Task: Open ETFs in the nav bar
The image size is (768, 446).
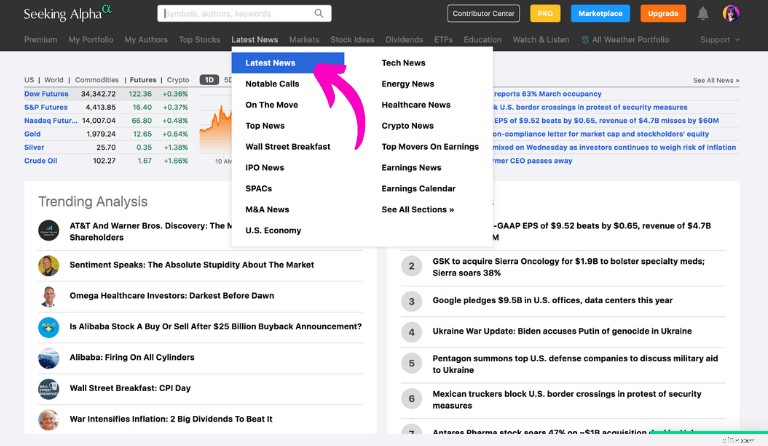Action: click(x=443, y=40)
